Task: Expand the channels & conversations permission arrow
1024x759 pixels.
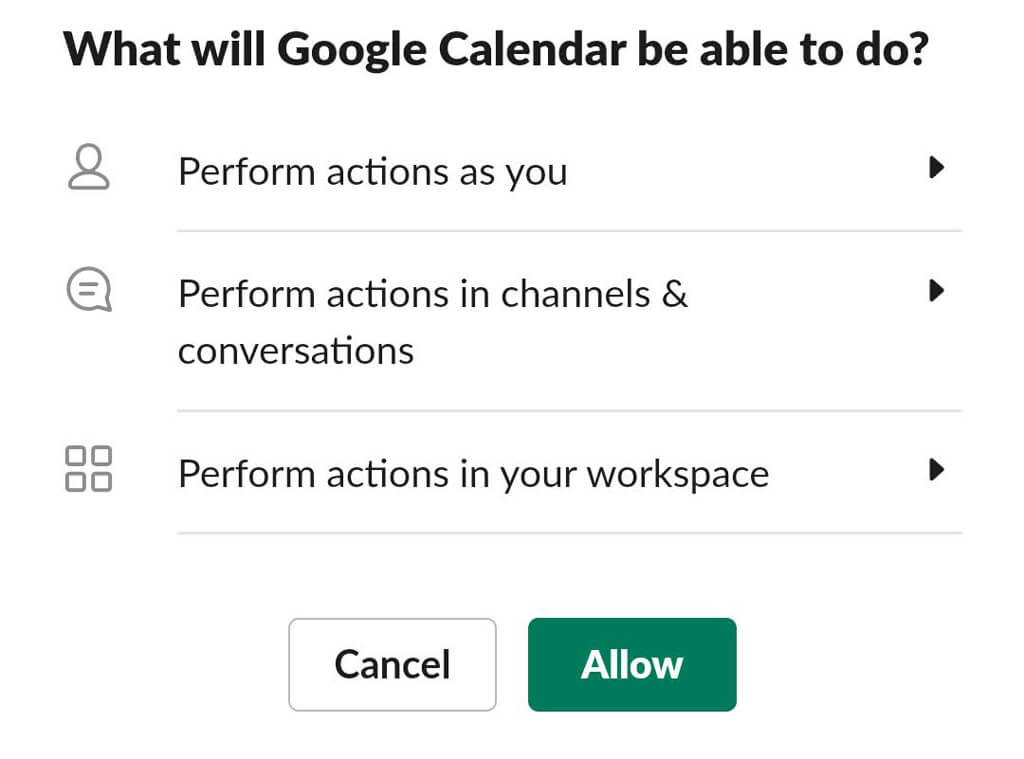Action: point(936,291)
